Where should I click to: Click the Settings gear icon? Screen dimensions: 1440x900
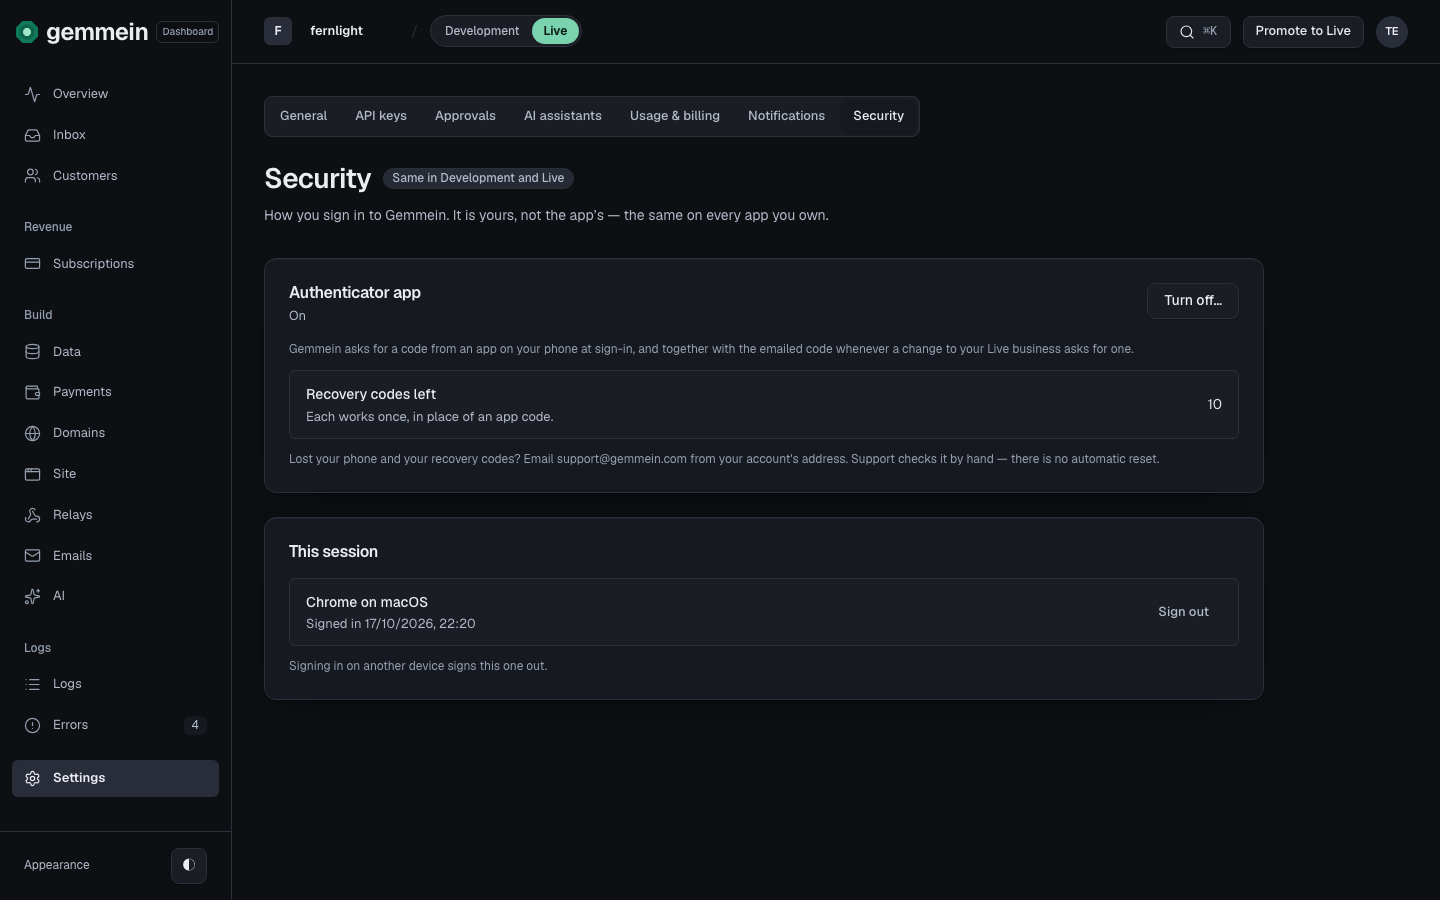point(33,778)
